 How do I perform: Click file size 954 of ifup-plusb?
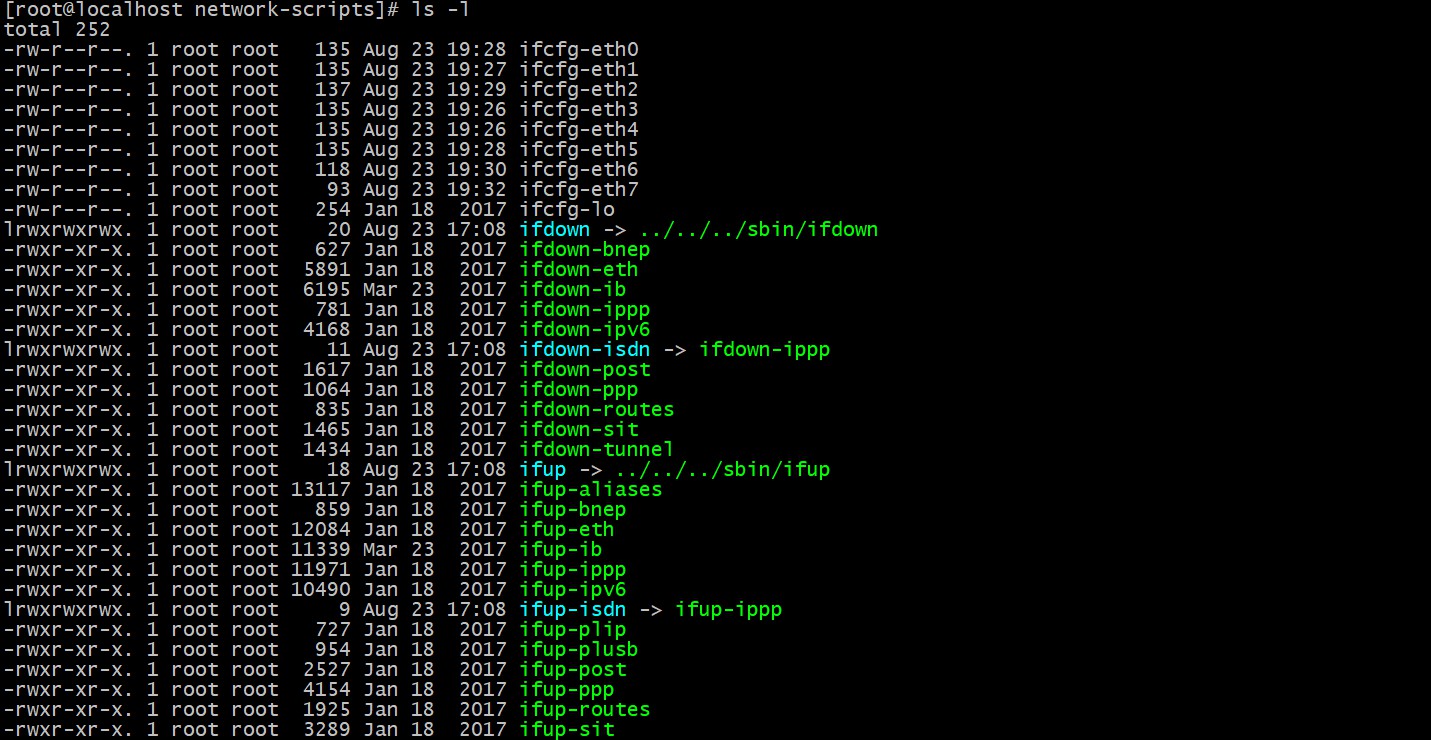[333, 650]
